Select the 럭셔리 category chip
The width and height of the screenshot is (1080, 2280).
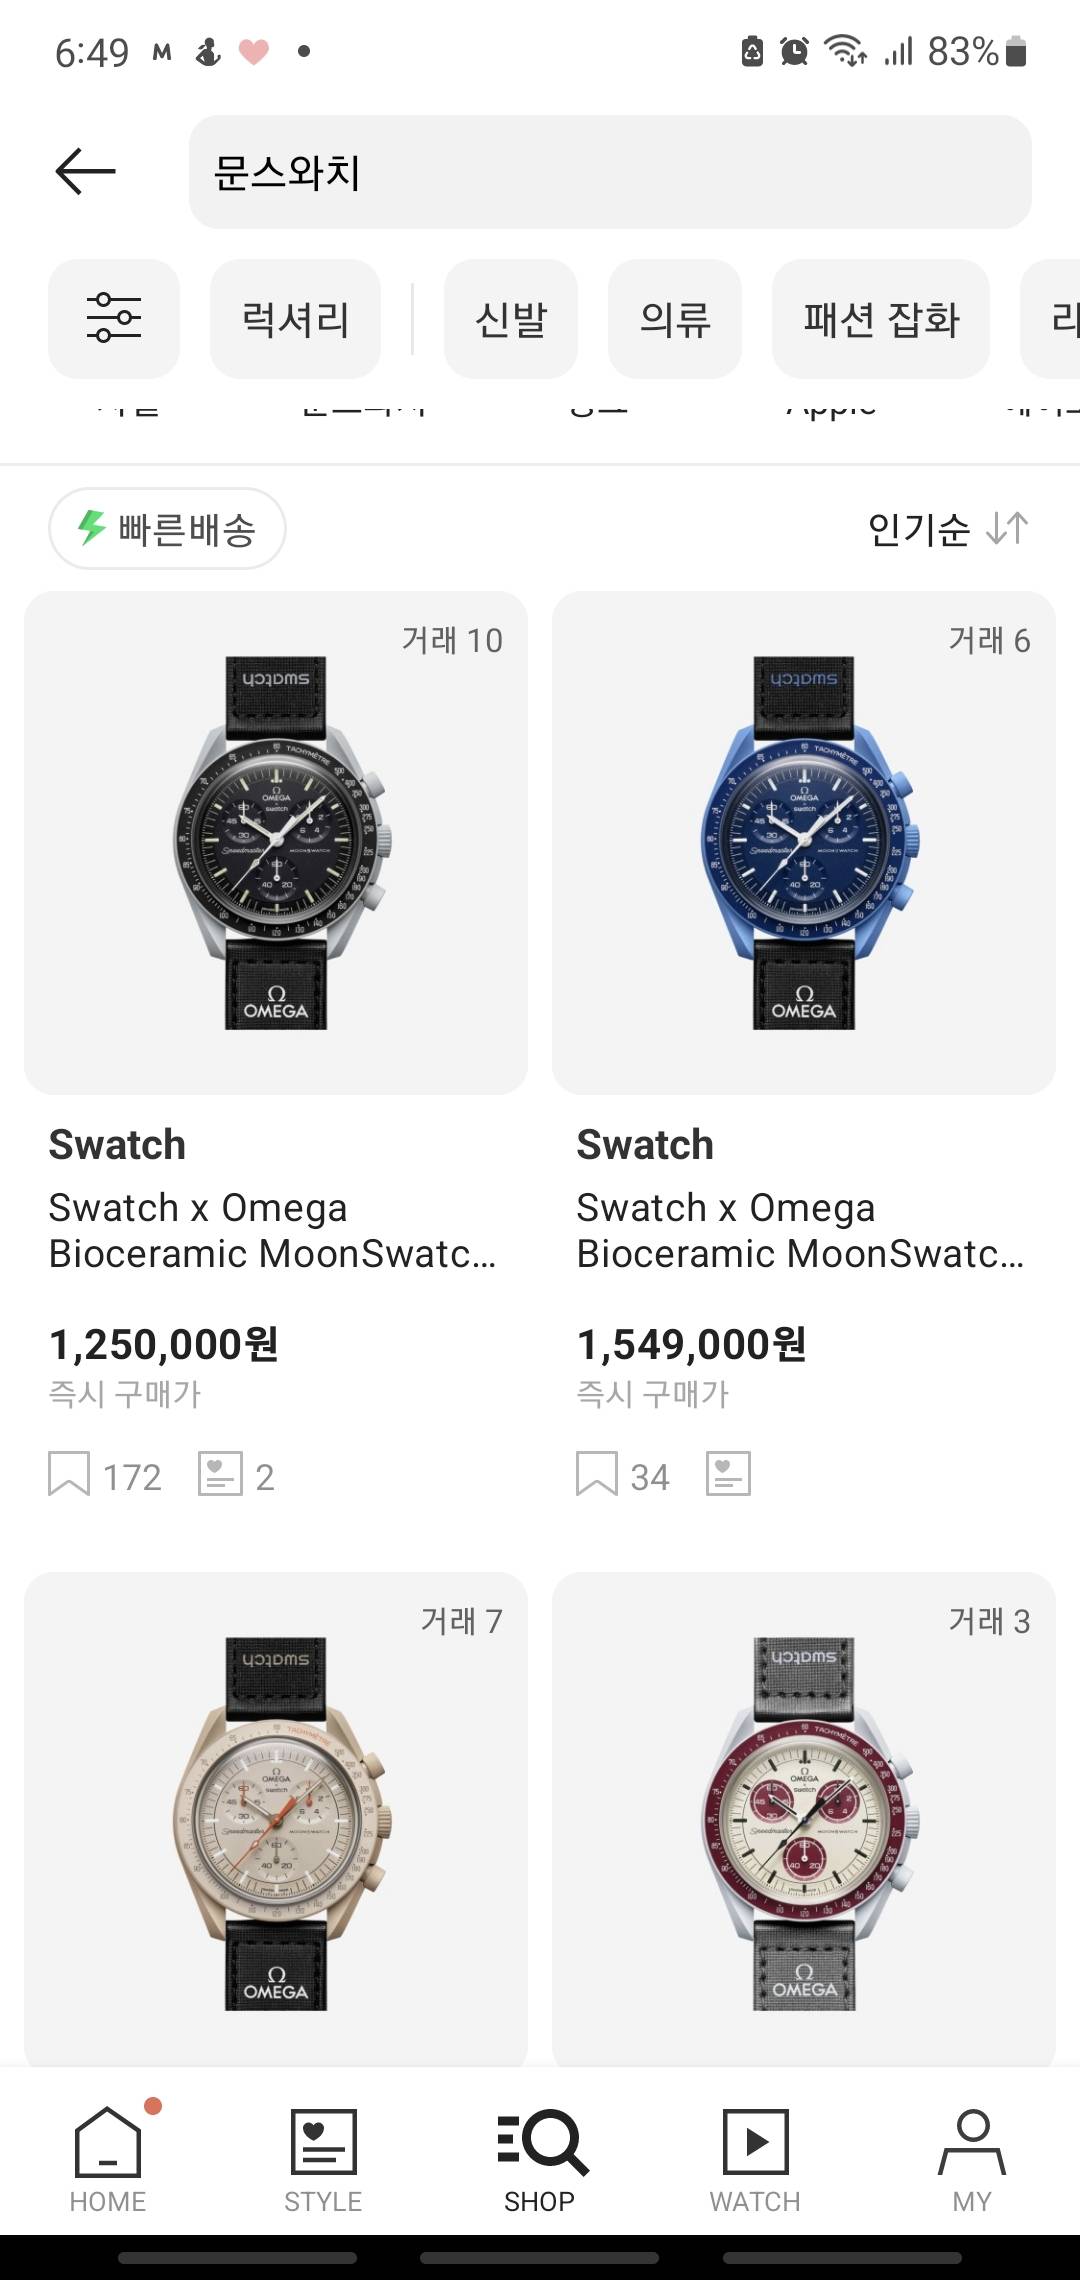295,319
